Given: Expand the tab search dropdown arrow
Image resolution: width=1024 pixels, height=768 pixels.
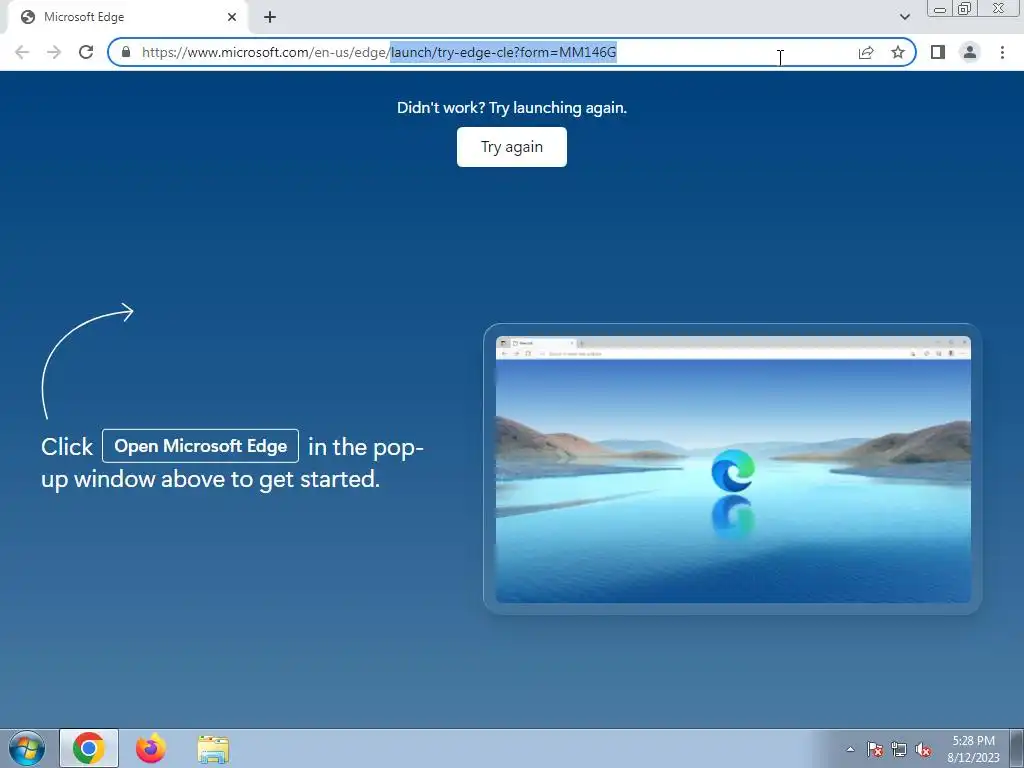Looking at the screenshot, I should click(x=904, y=17).
